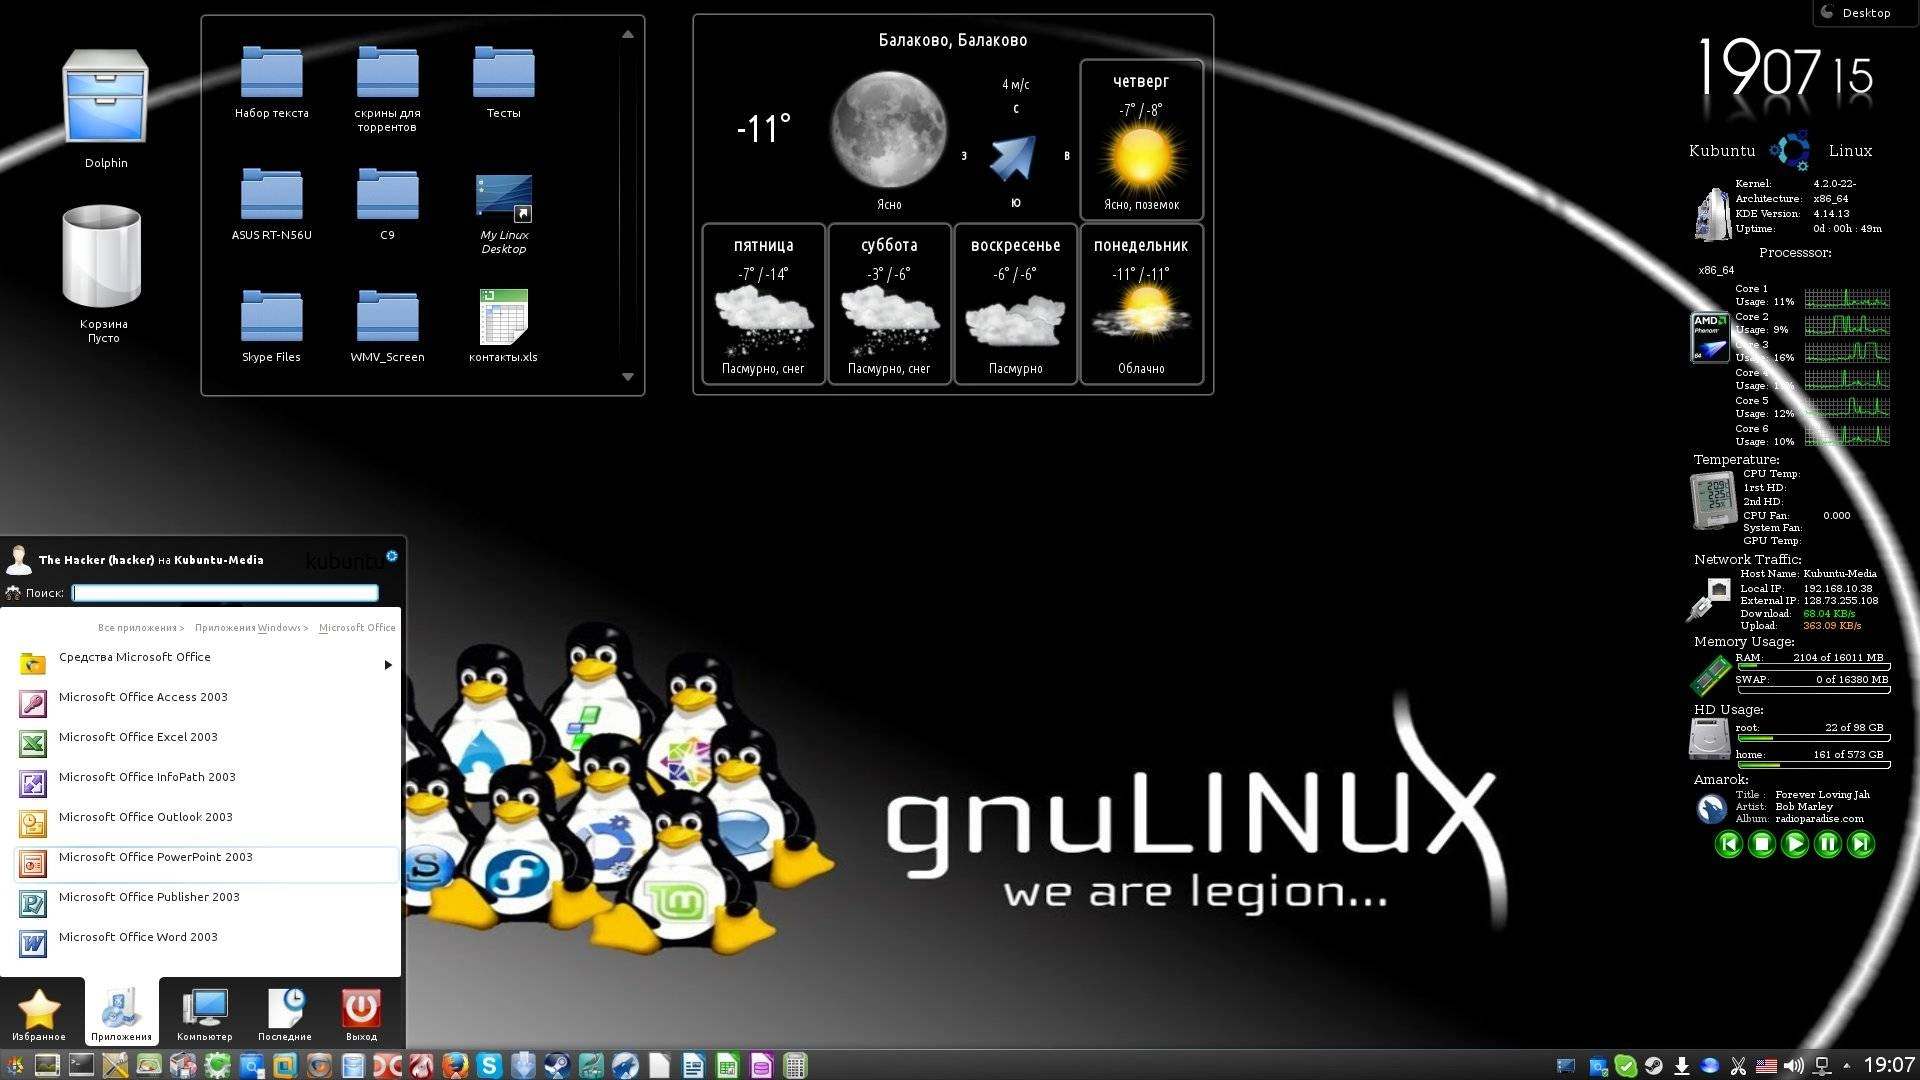Open the Skype Files folder
The width and height of the screenshot is (1920, 1080).
(x=271, y=326)
